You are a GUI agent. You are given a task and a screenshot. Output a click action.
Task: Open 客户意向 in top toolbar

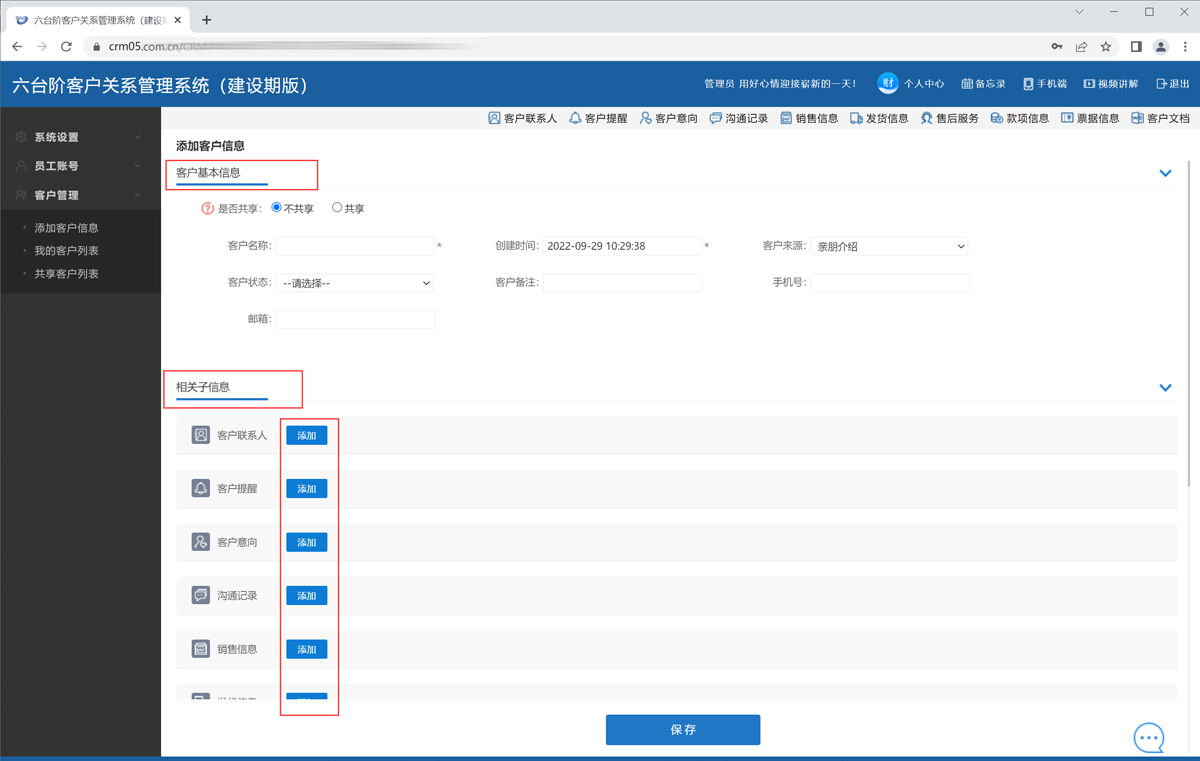click(668, 118)
